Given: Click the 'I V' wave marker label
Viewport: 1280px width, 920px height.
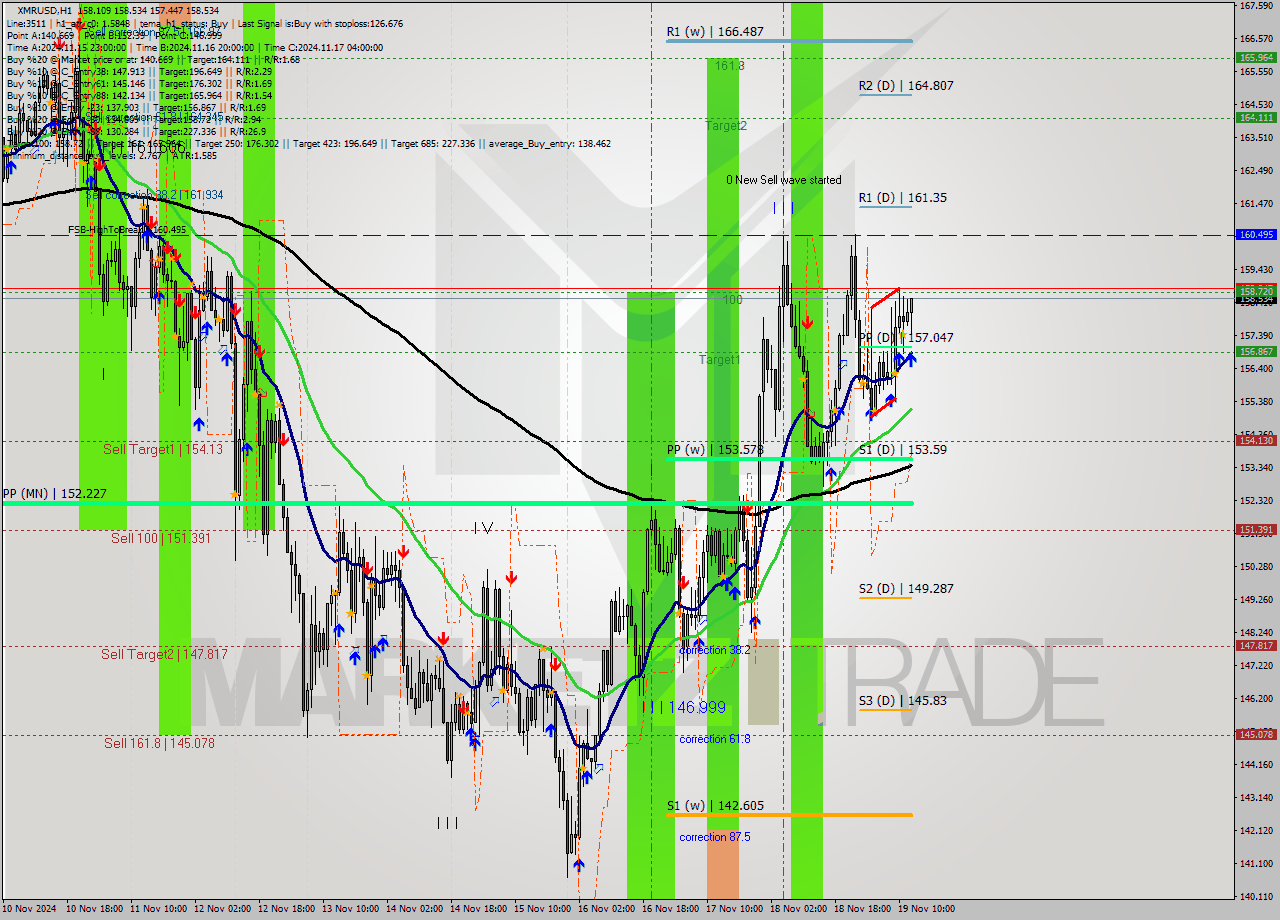Looking at the screenshot, I should [x=484, y=527].
